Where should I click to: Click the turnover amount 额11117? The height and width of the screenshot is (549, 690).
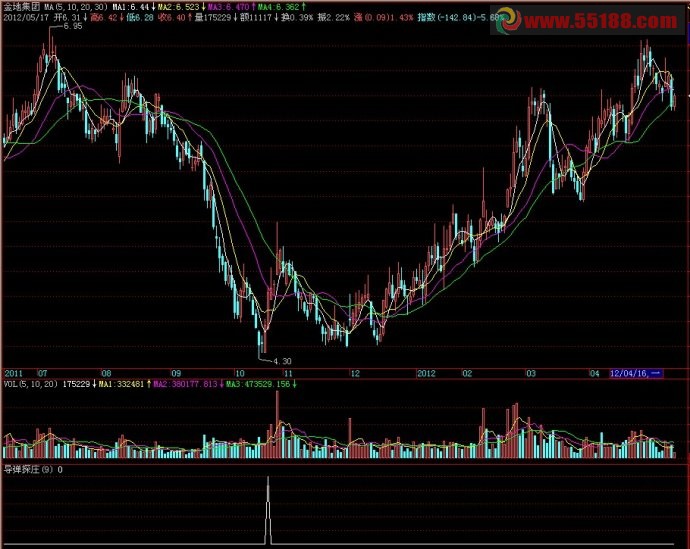click(x=256, y=18)
